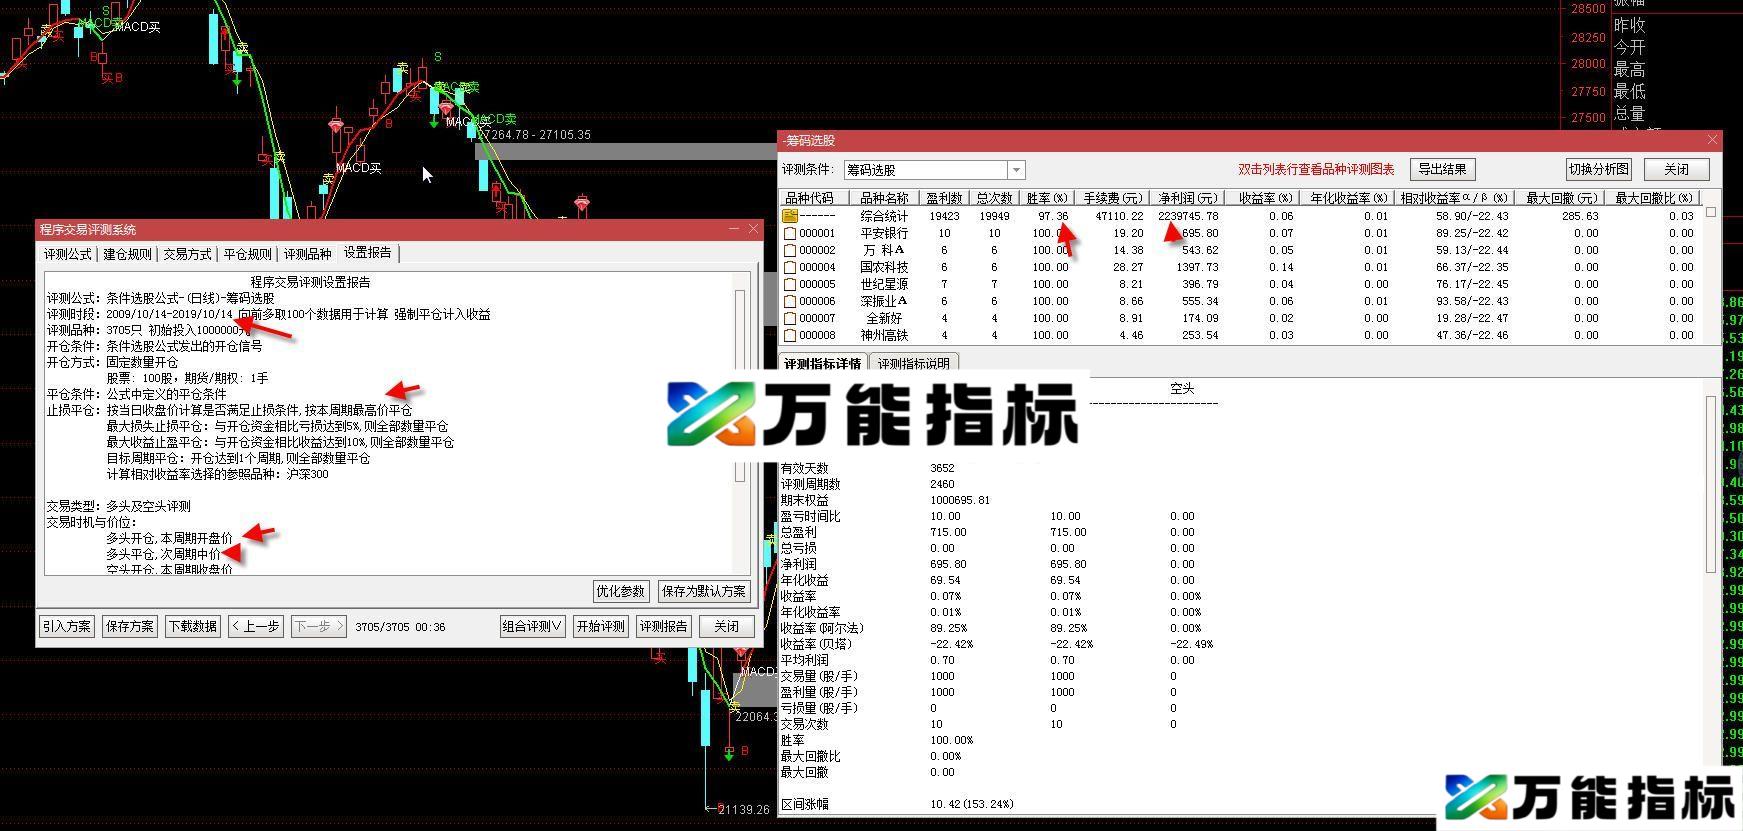Click the 评测条件 combo box field
Screen dimensions: 1743x831
pos(934,170)
